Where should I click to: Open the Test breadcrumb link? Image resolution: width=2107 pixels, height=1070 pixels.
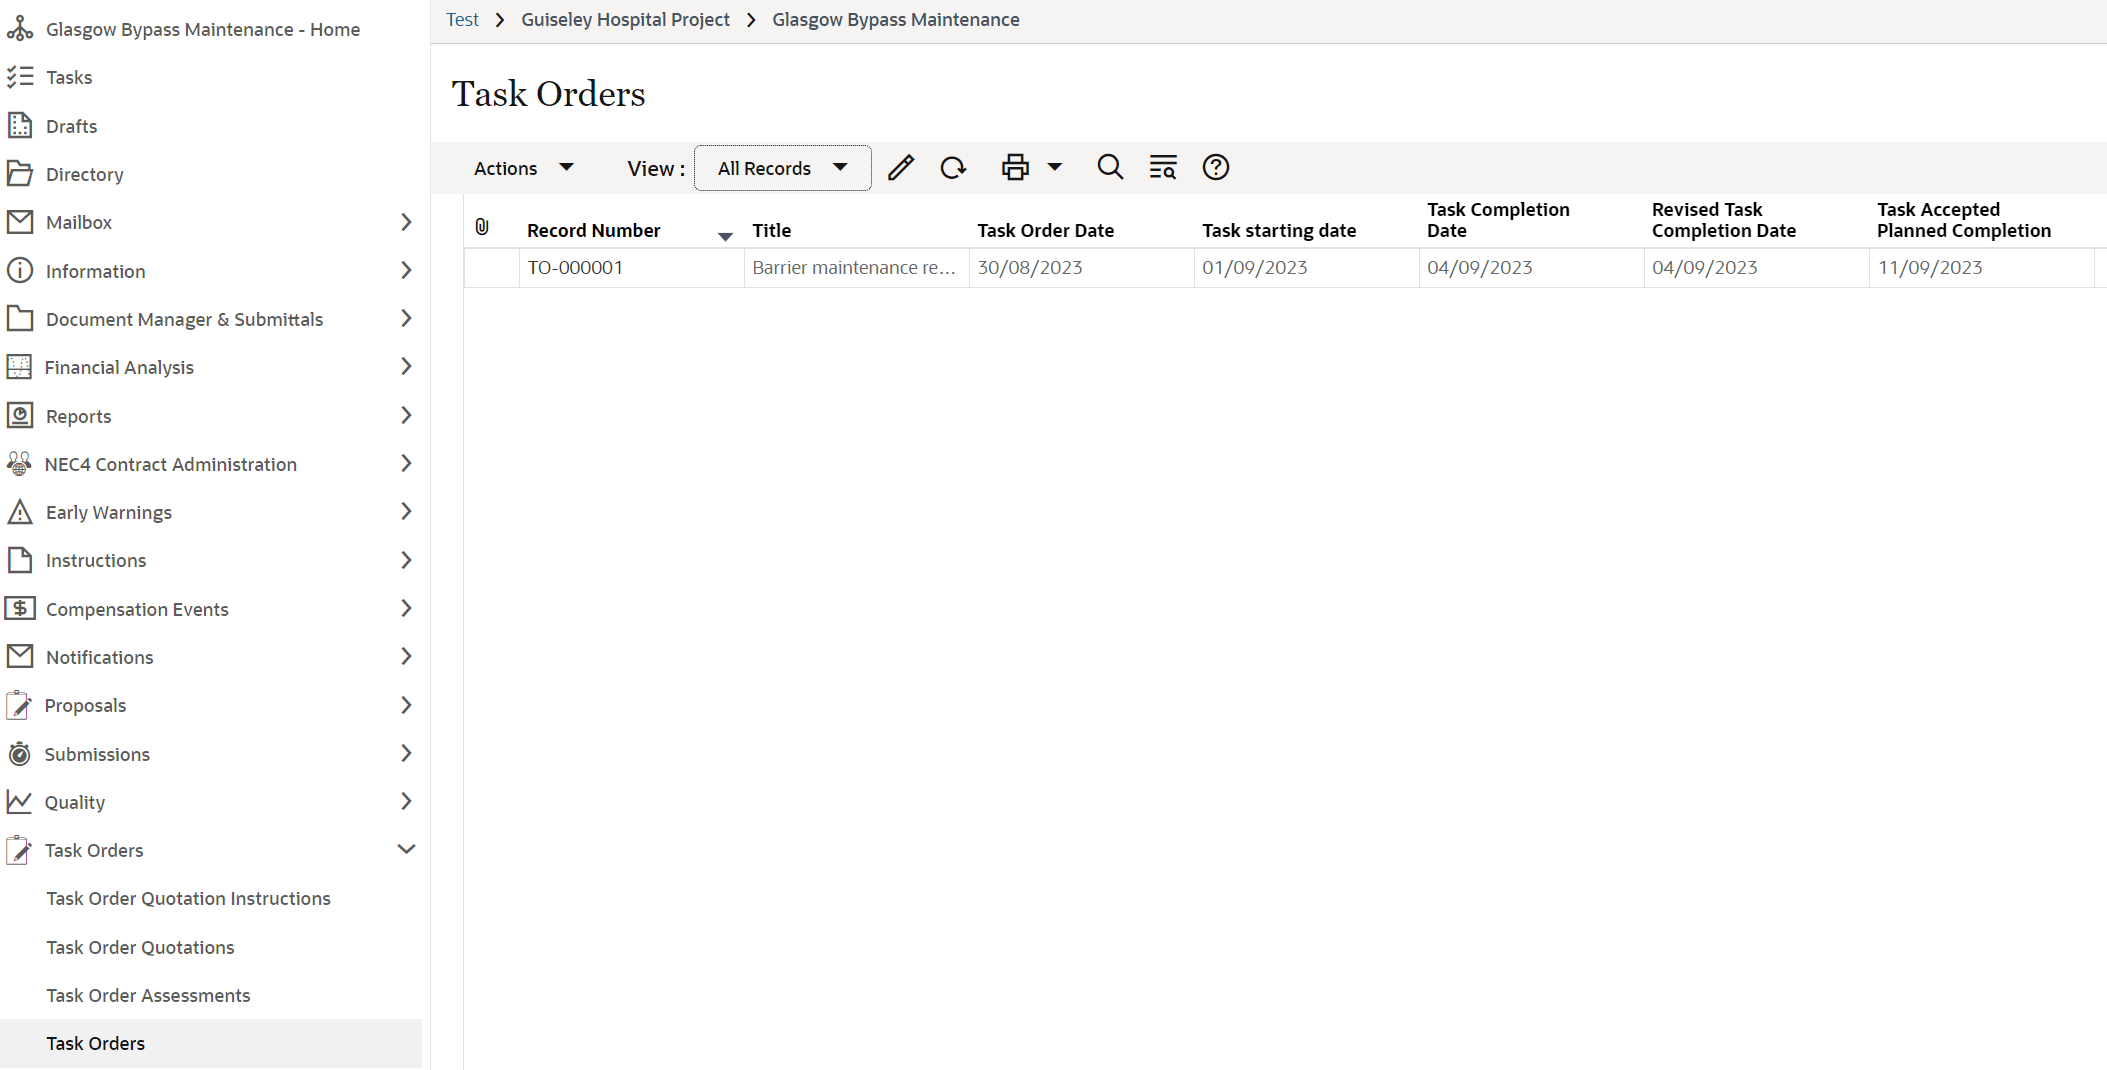tap(462, 19)
